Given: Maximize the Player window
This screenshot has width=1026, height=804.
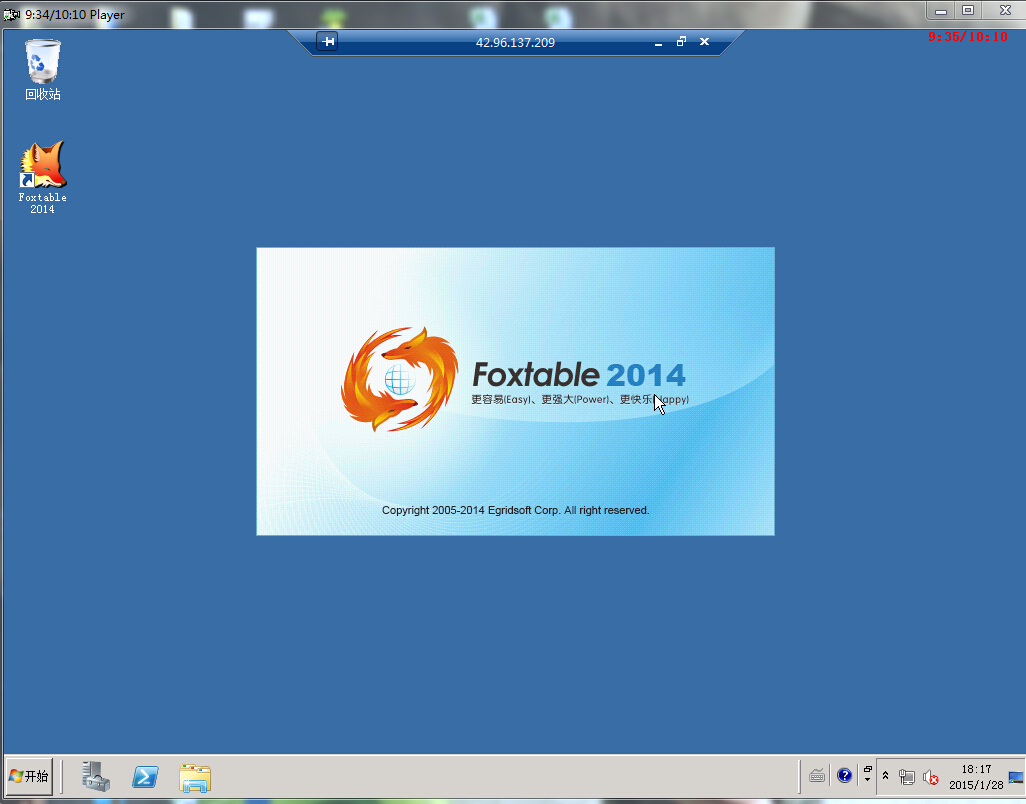Looking at the screenshot, I should tap(968, 10).
